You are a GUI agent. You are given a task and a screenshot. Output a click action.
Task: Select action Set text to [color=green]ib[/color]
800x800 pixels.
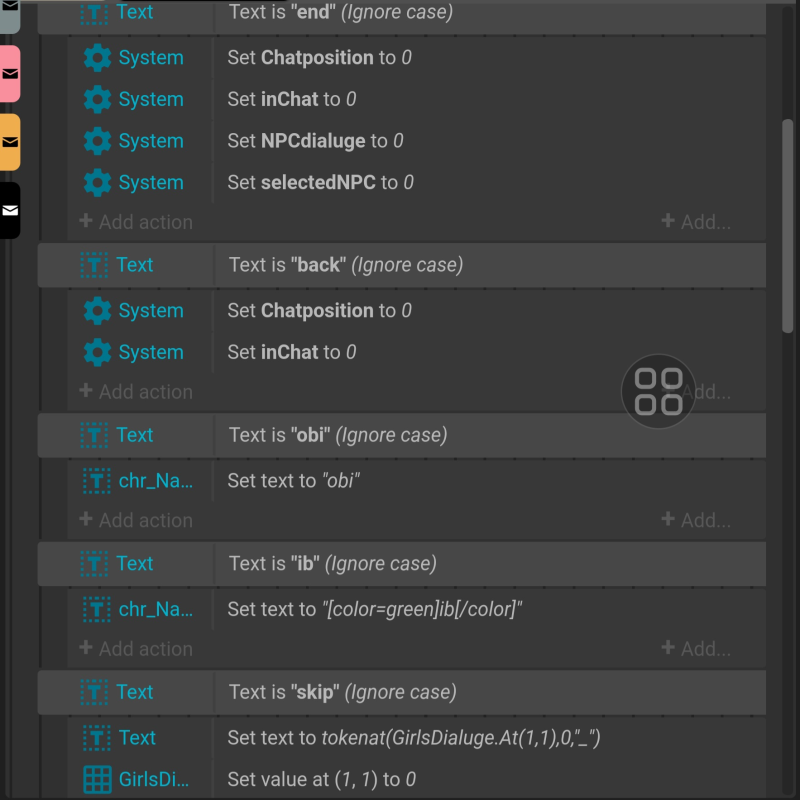(375, 609)
